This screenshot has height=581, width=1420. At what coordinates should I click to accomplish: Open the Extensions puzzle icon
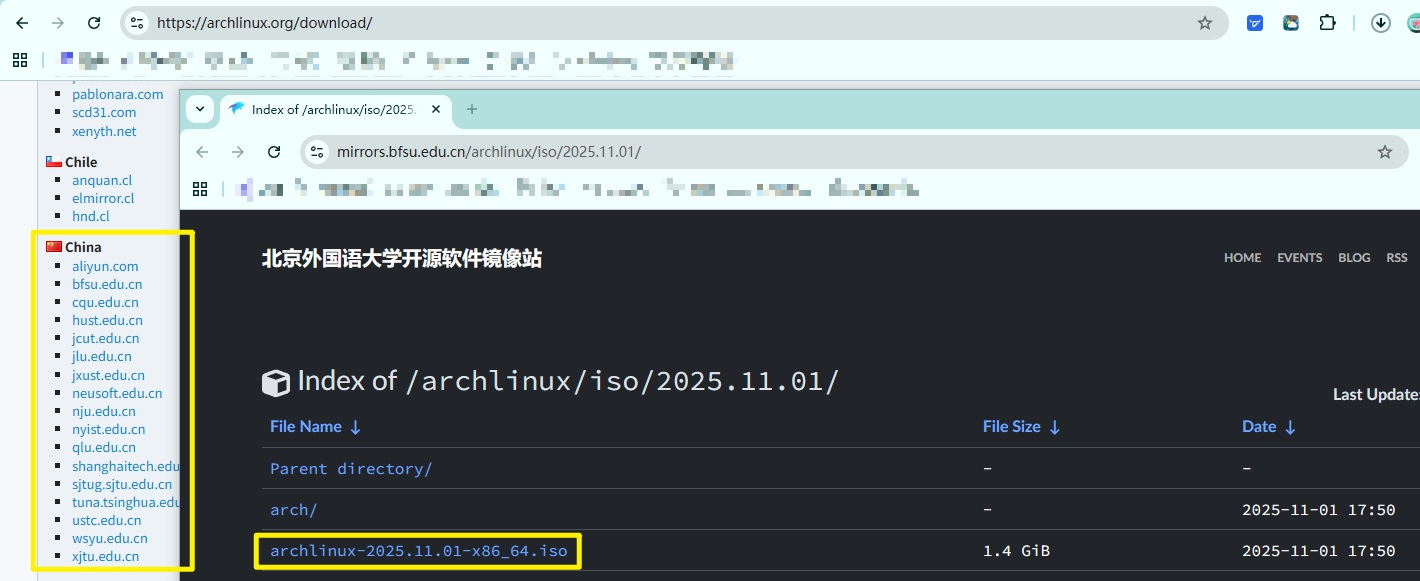click(x=1327, y=22)
